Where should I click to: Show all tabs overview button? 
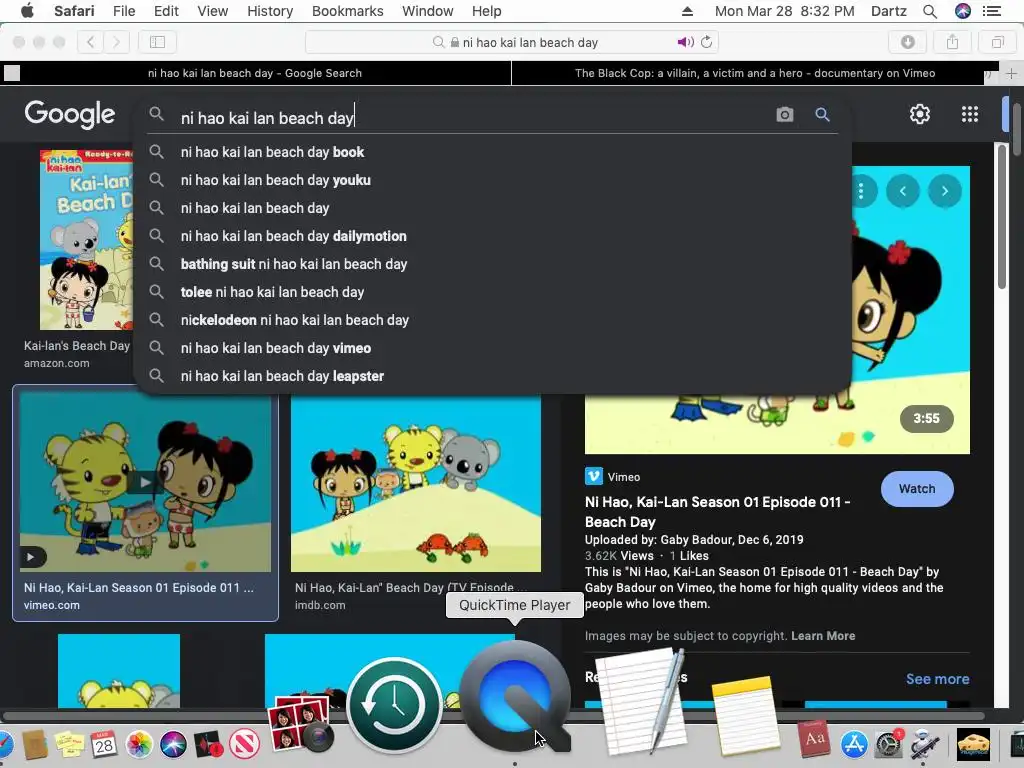coord(997,42)
